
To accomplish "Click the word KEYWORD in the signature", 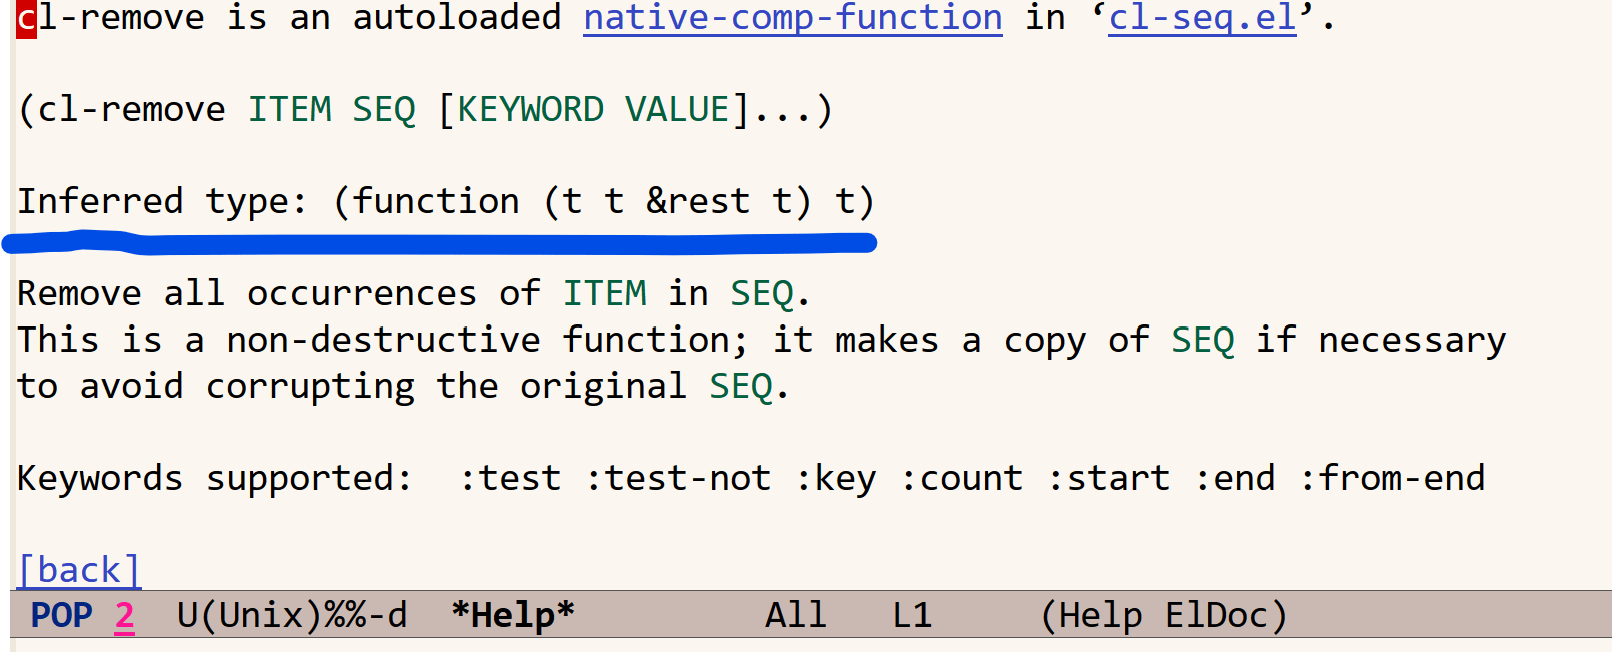I will (x=531, y=109).
